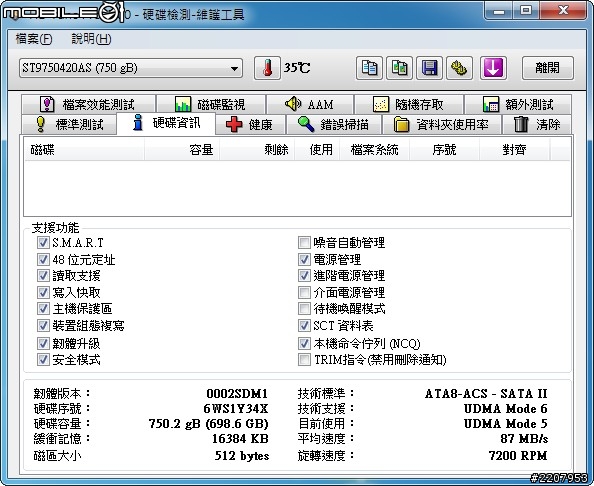Toggle the 本機命令佇列 (NCQ) checkbox
Screen dimensions: 594x486
304,343
